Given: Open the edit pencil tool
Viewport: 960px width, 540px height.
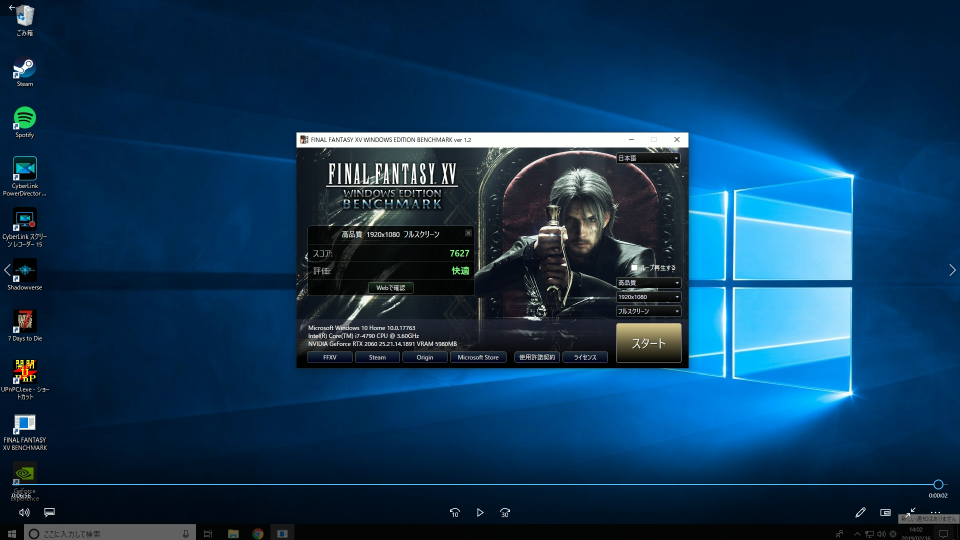Looking at the screenshot, I should click(860, 512).
